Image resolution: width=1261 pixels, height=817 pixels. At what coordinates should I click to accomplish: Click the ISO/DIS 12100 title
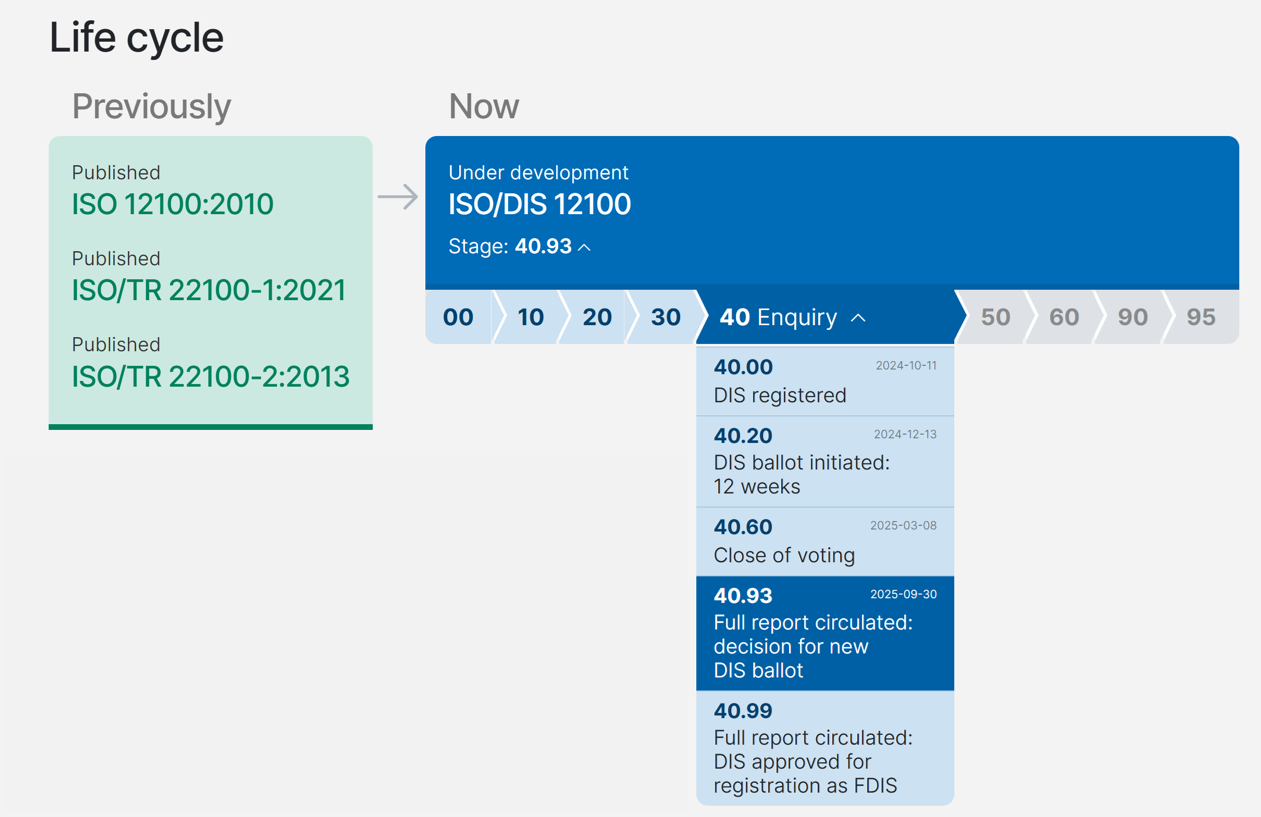(539, 204)
